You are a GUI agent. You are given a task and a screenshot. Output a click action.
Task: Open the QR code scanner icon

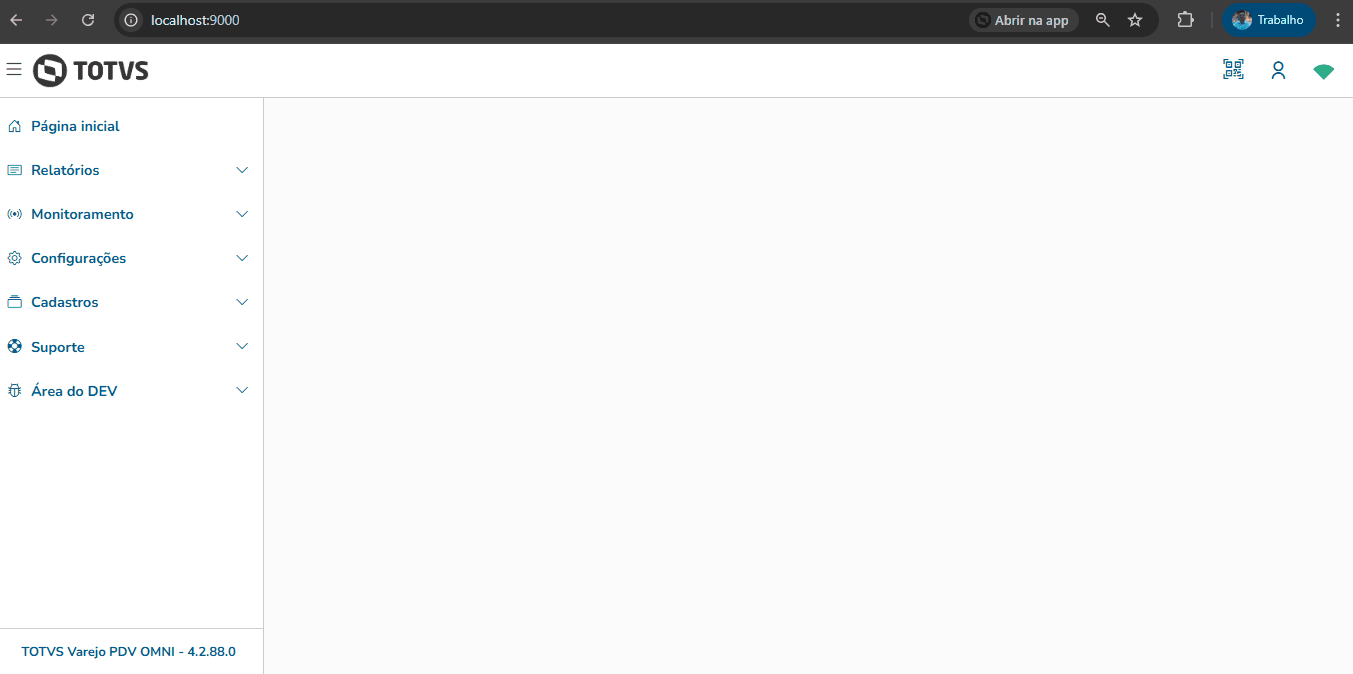click(x=1233, y=69)
